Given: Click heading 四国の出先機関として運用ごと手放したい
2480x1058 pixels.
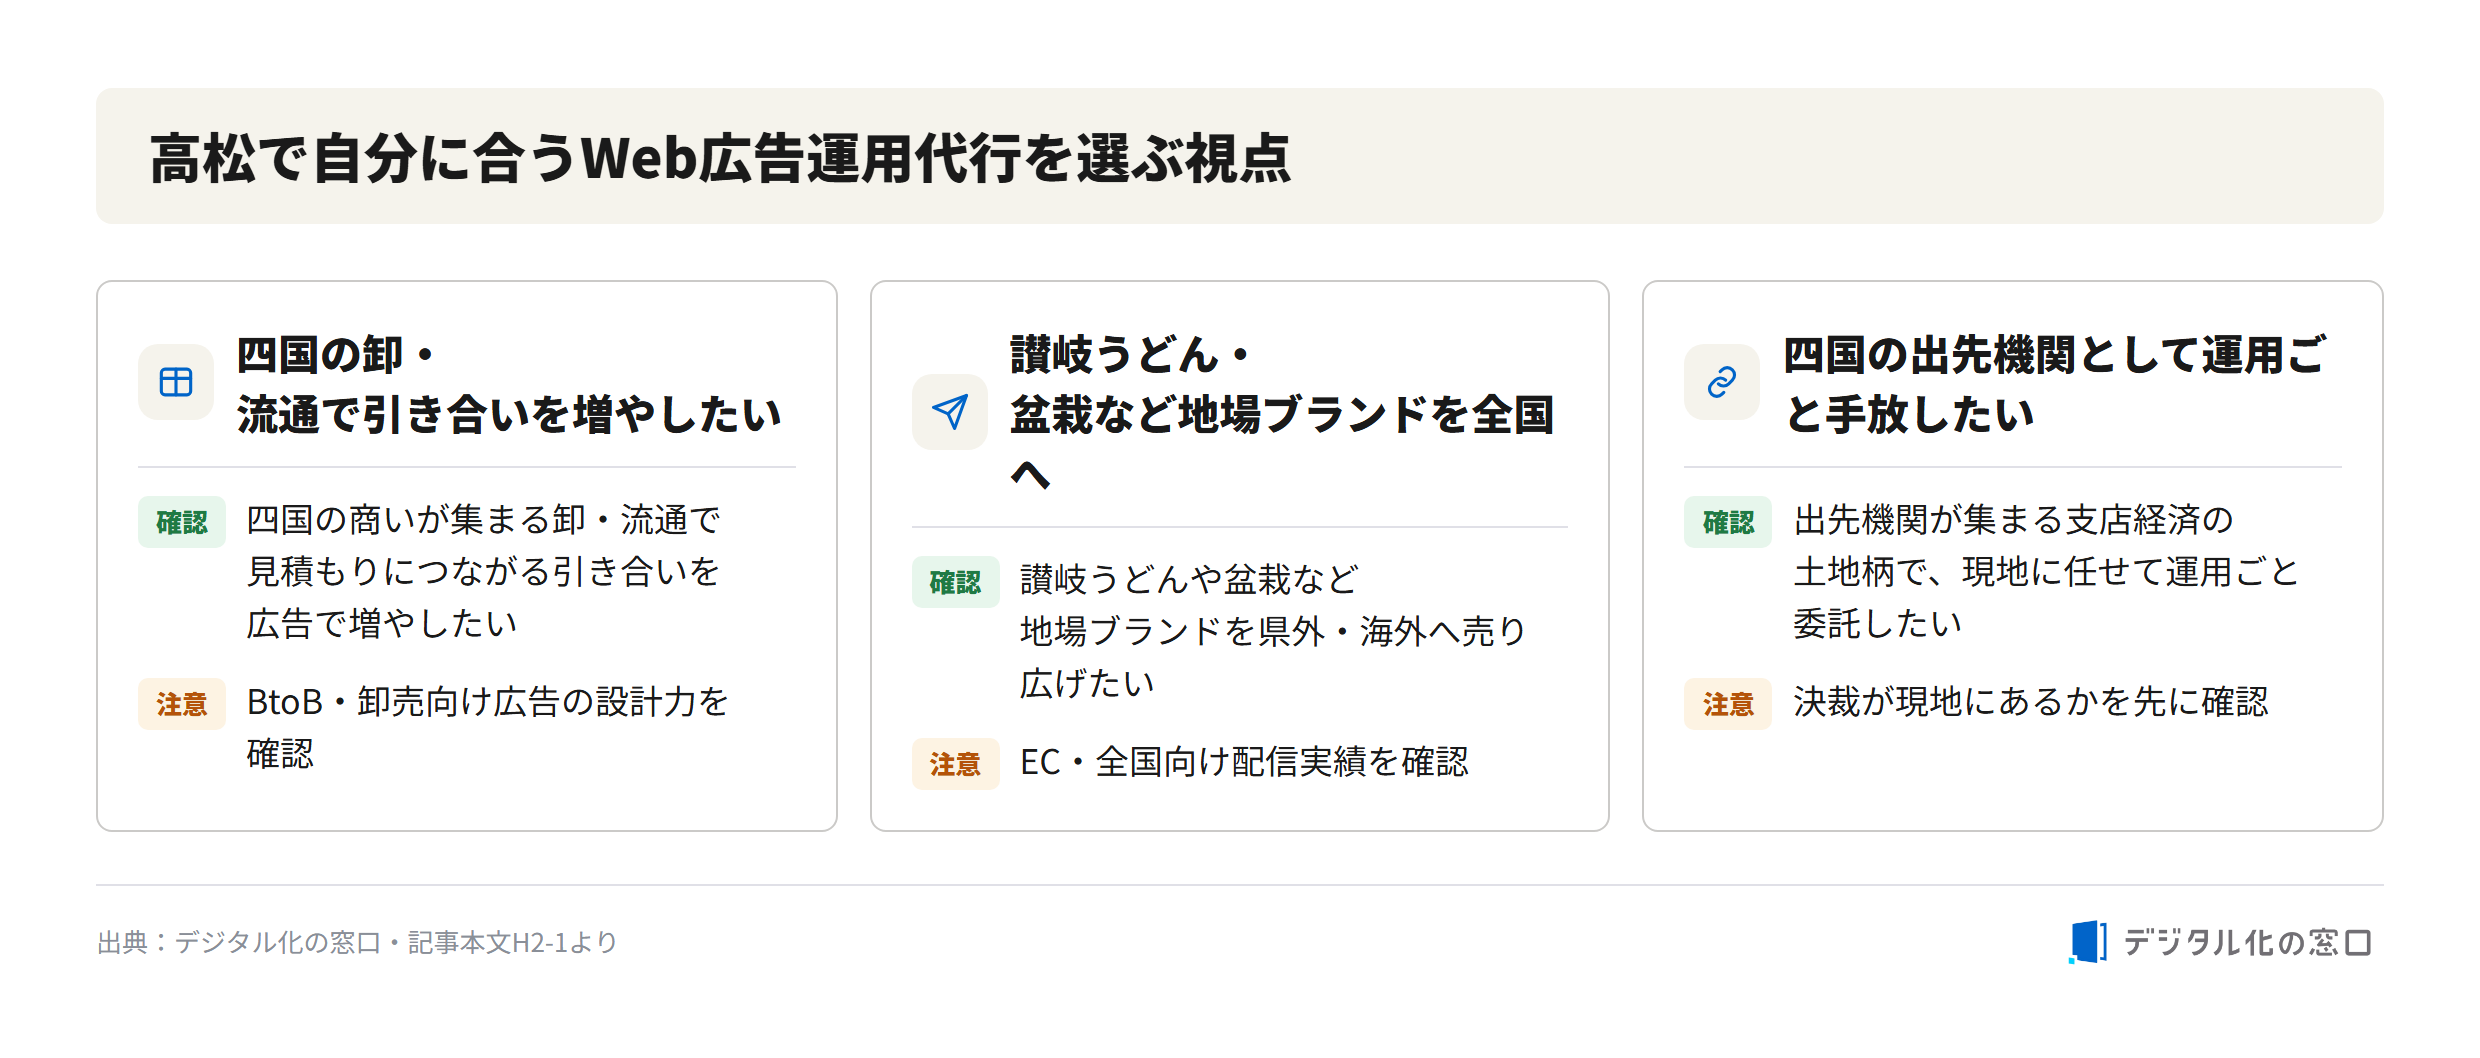Looking at the screenshot, I should 2055,384.
